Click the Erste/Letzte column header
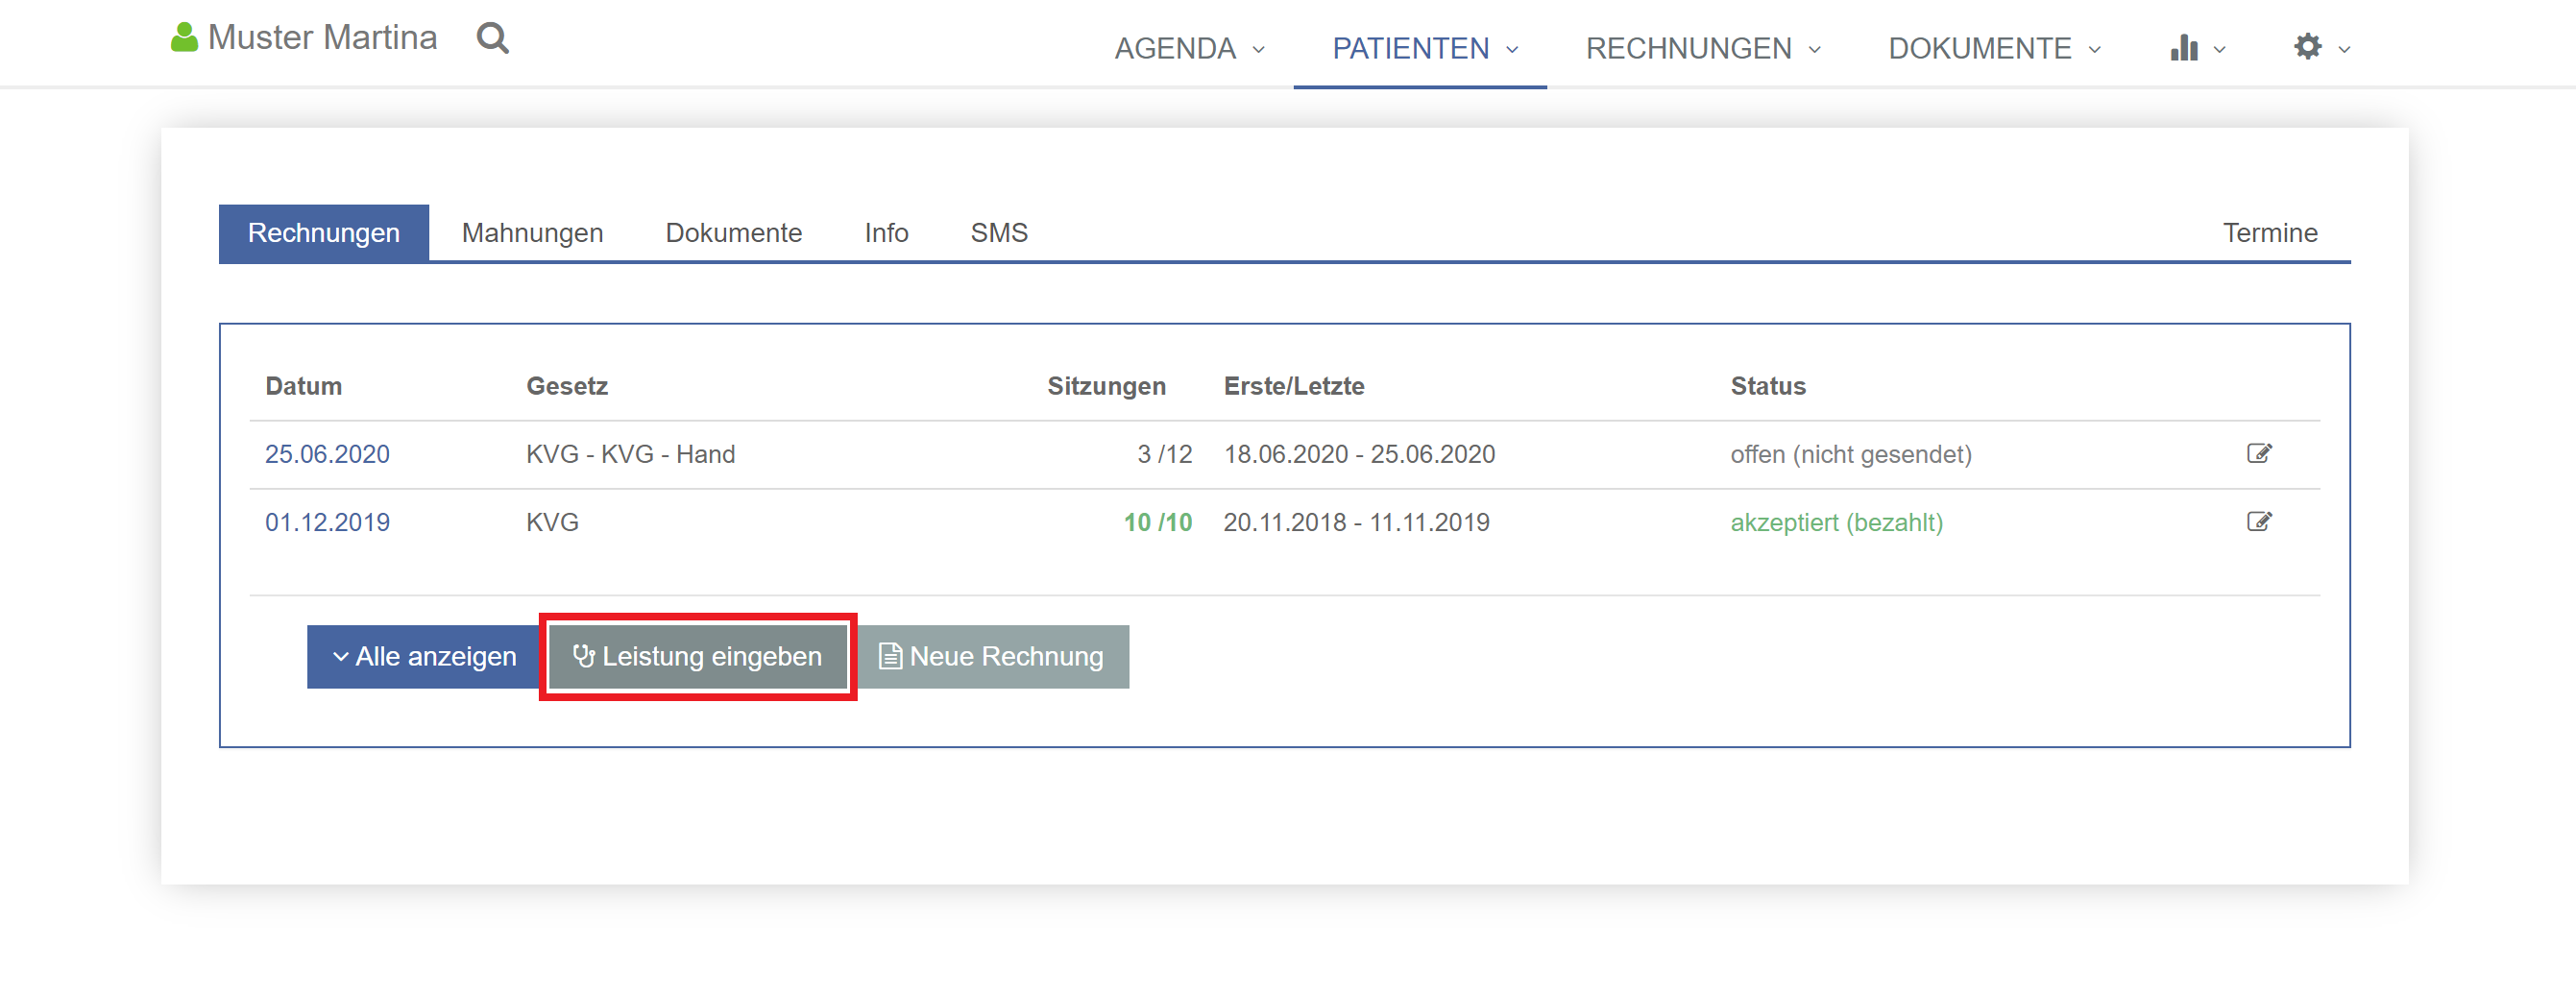 (x=1294, y=386)
